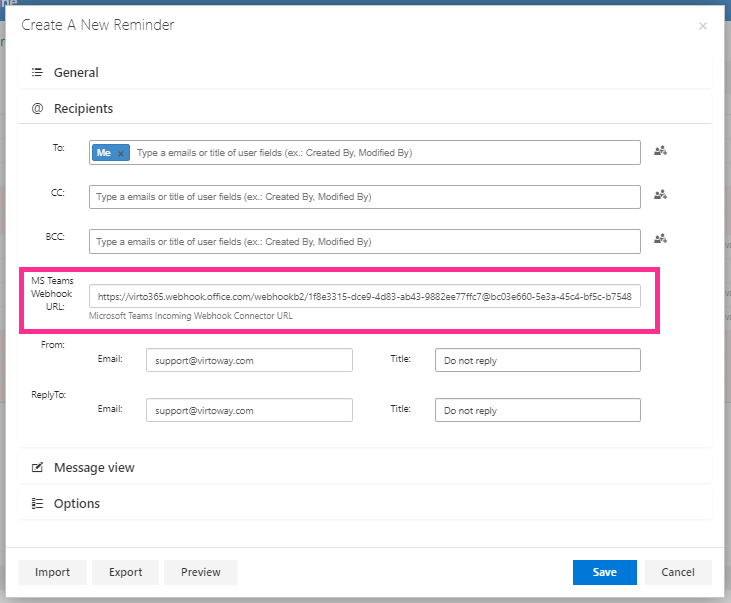Focus the BCC recipients field

point(365,242)
